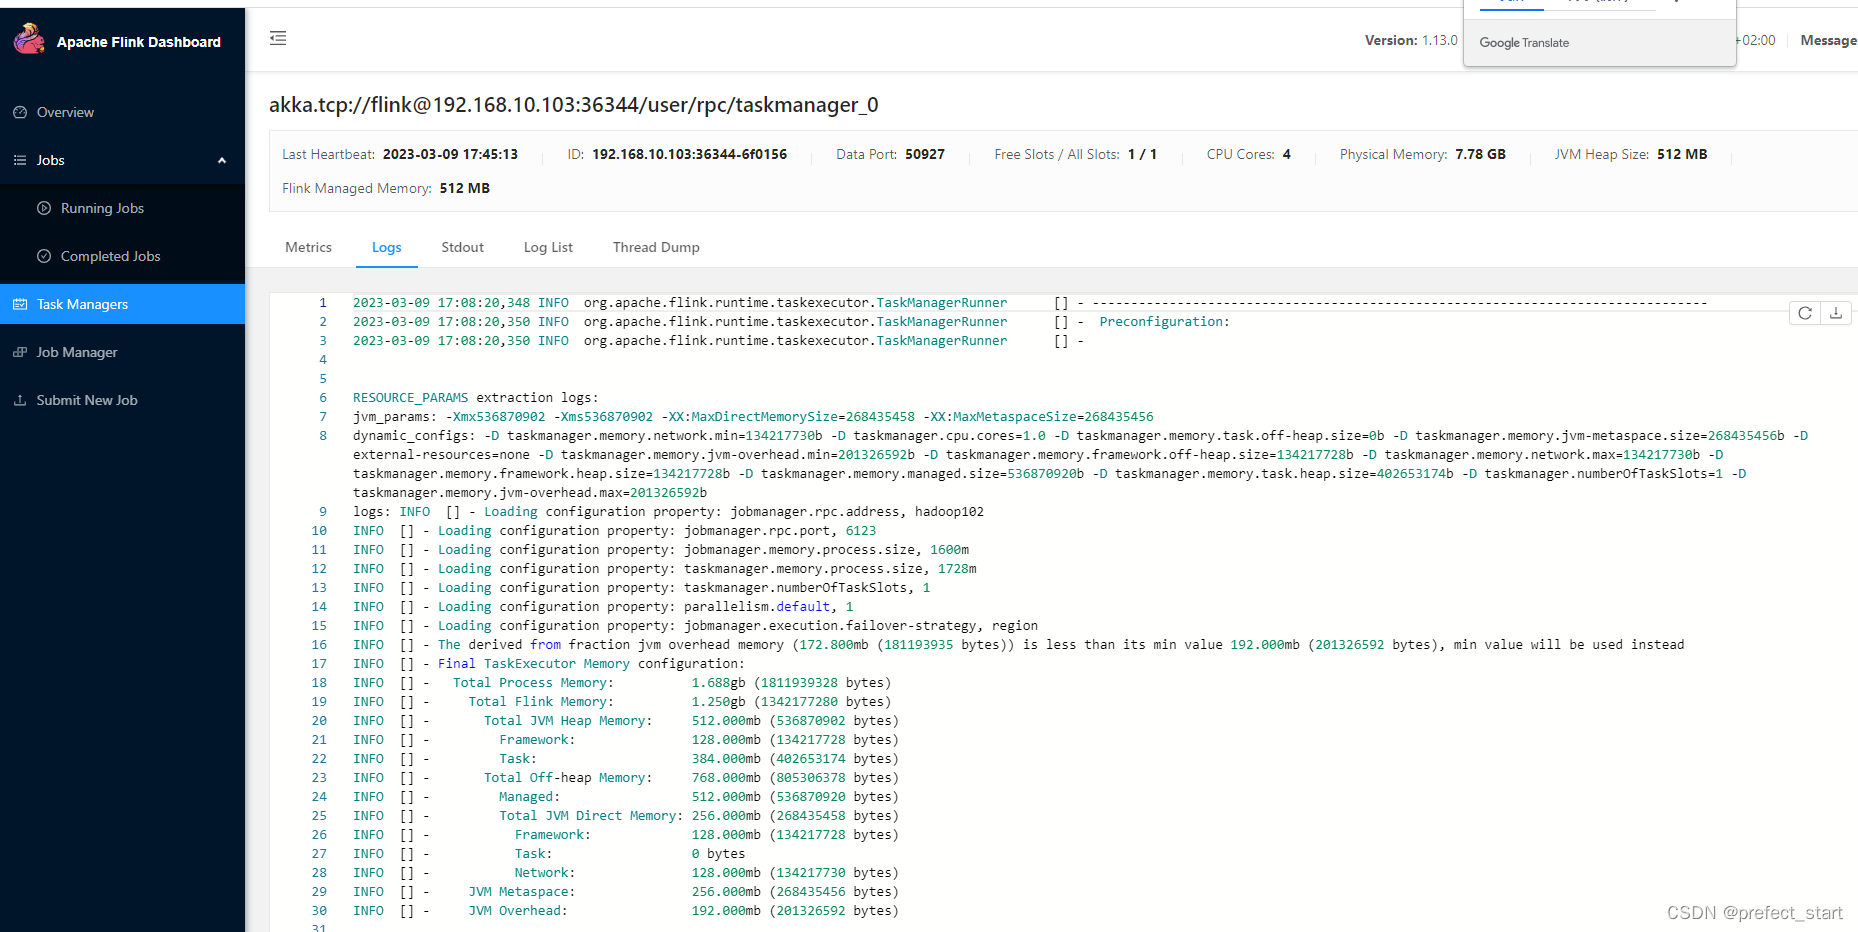Click the CPU Cores value 4
Viewport: 1858px width, 932px height.
(x=1287, y=154)
